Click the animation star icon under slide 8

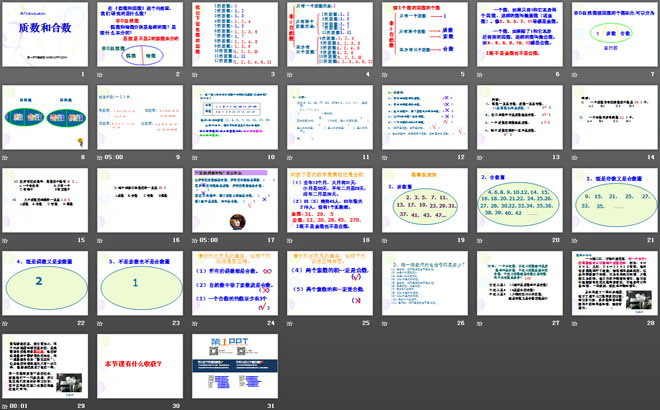[6, 158]
